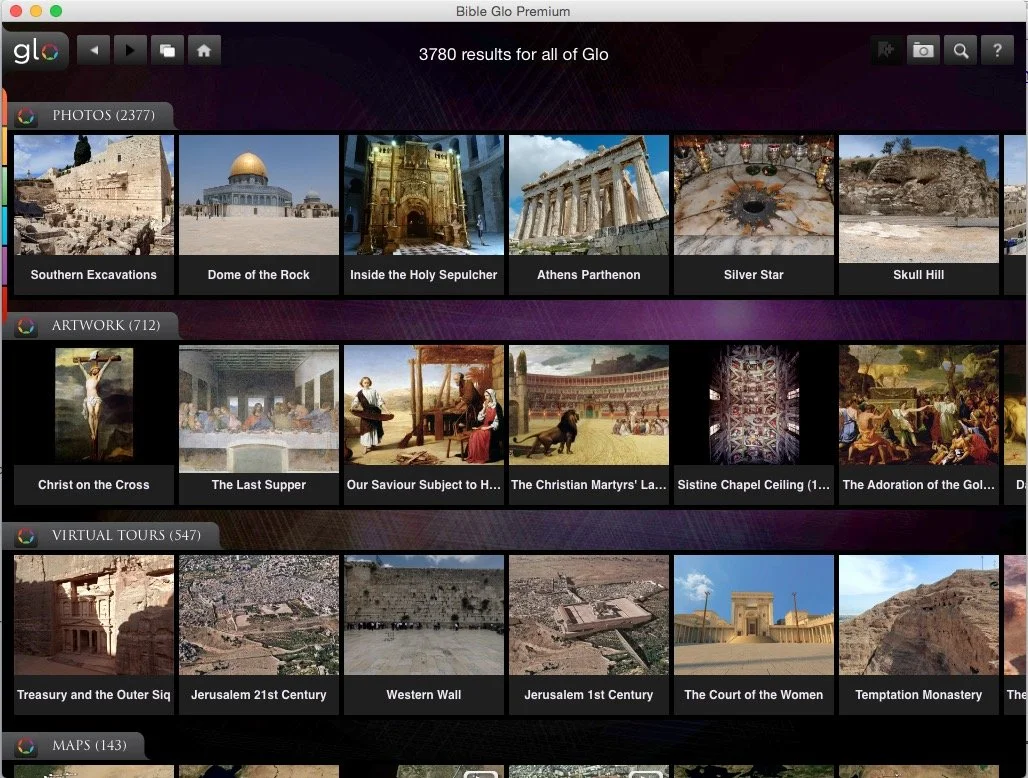The height and width of the screenshot is (778, 1028).
Task: Click the purple lens color strip
Action: pyautogui.click(x=4, y=265)
